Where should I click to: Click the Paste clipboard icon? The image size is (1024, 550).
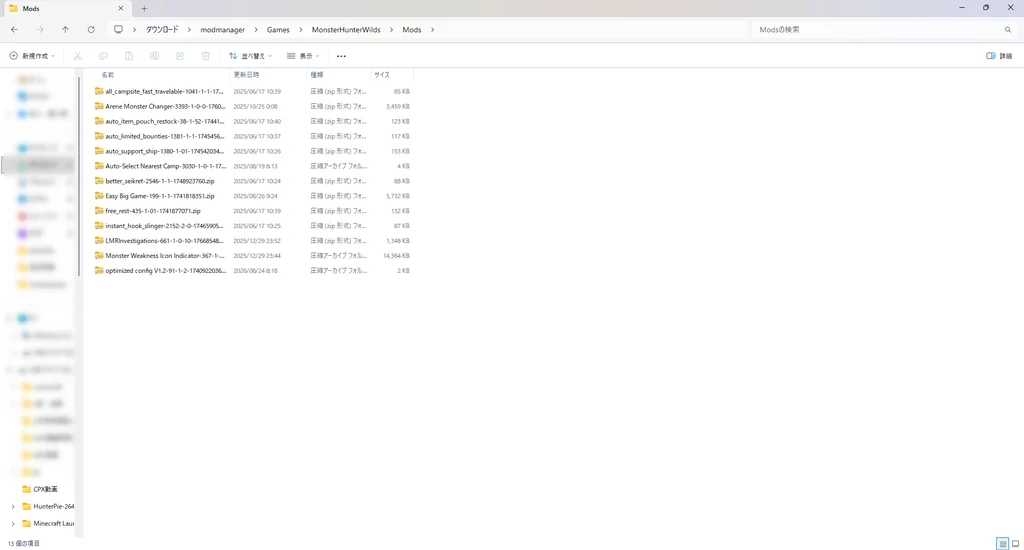point(129,56)
